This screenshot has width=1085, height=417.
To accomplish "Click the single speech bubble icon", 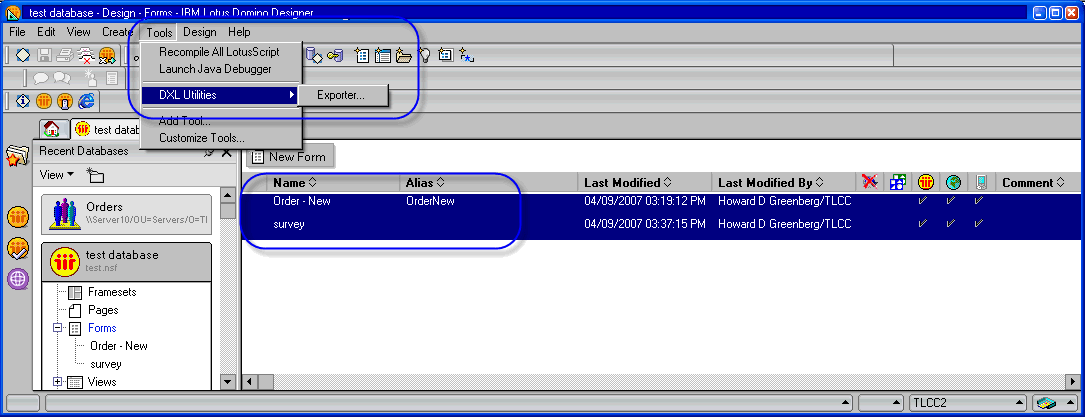I will (x=41, y=78).
